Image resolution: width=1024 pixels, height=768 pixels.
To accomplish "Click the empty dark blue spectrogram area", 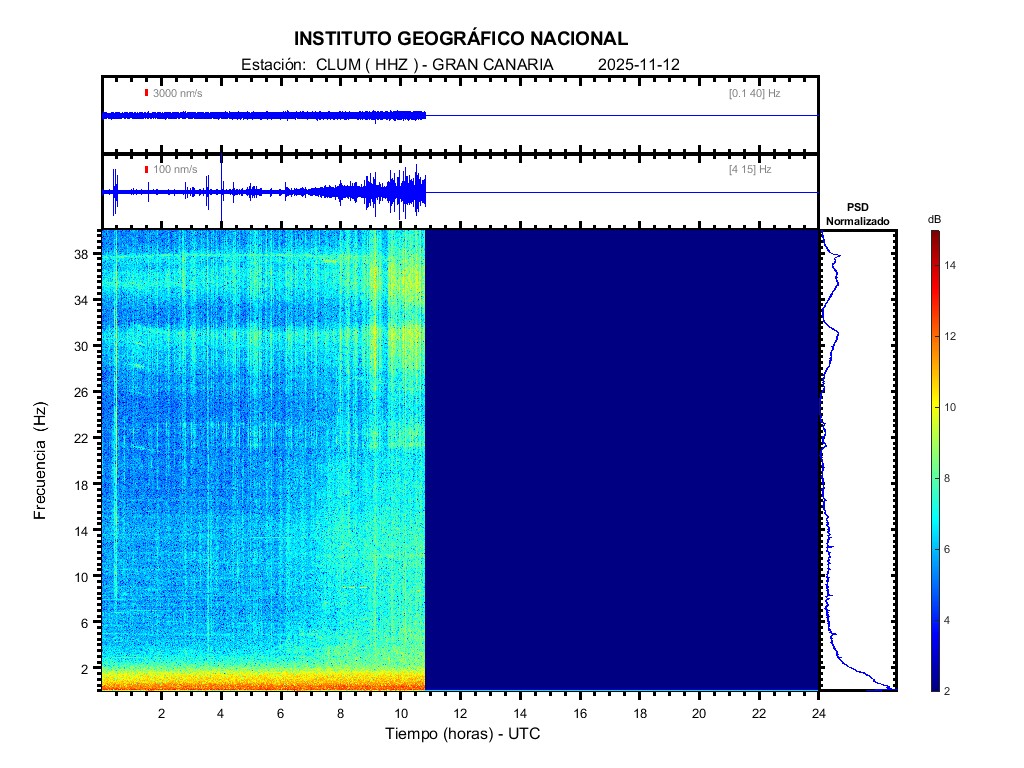I will 620,460.
